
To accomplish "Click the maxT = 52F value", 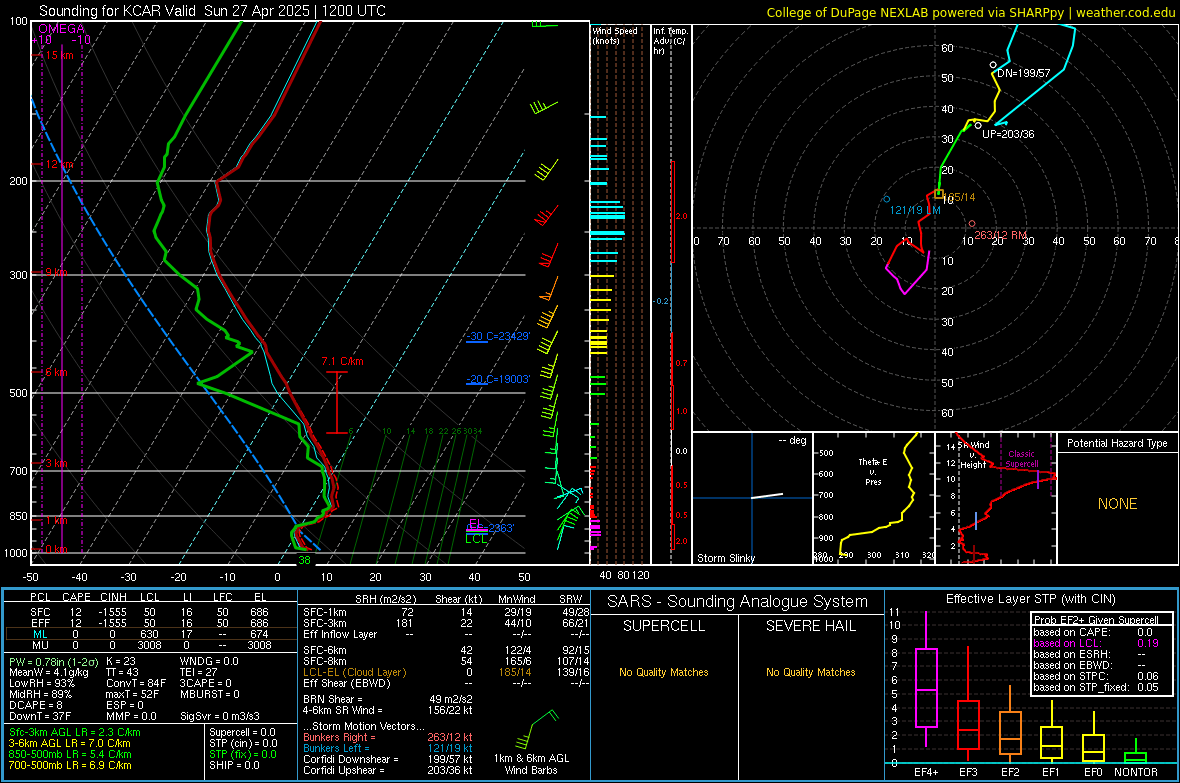I will 132,693.
